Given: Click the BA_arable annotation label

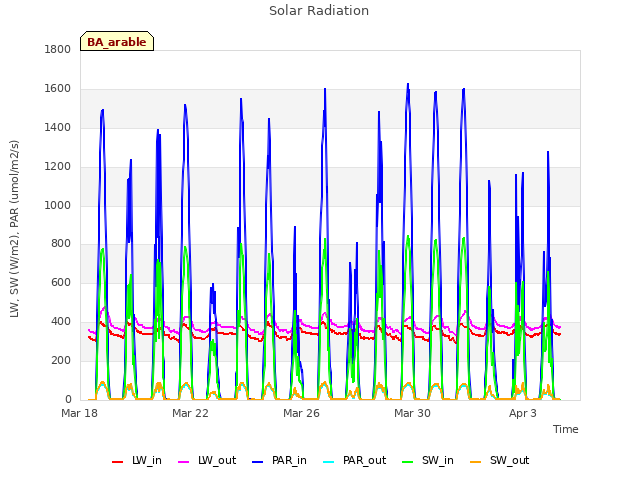Looking at the screenshot, I should click(x=117, y=41).
